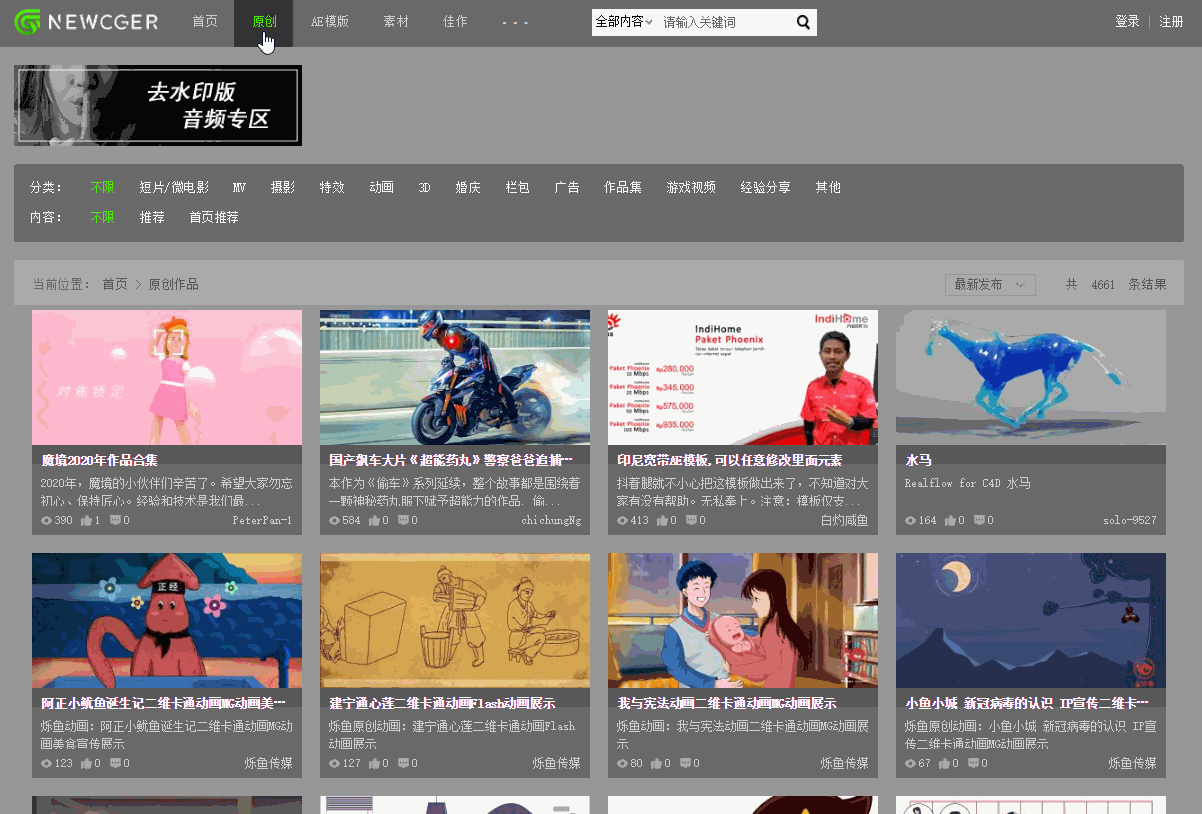Click comment icon on 建宁通心莲 card
The width and height of the screenshot is (1202, 814).
click(403, 763)
